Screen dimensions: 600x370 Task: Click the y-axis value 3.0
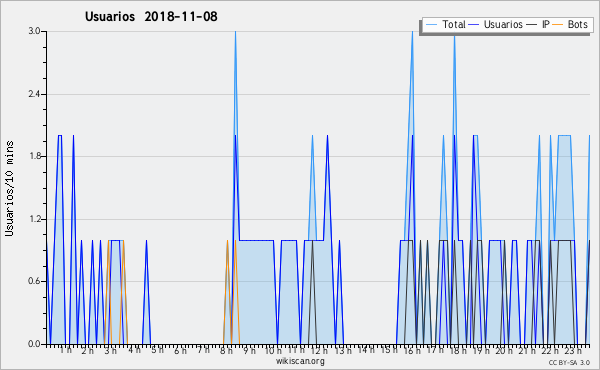(x=34, y=31)
